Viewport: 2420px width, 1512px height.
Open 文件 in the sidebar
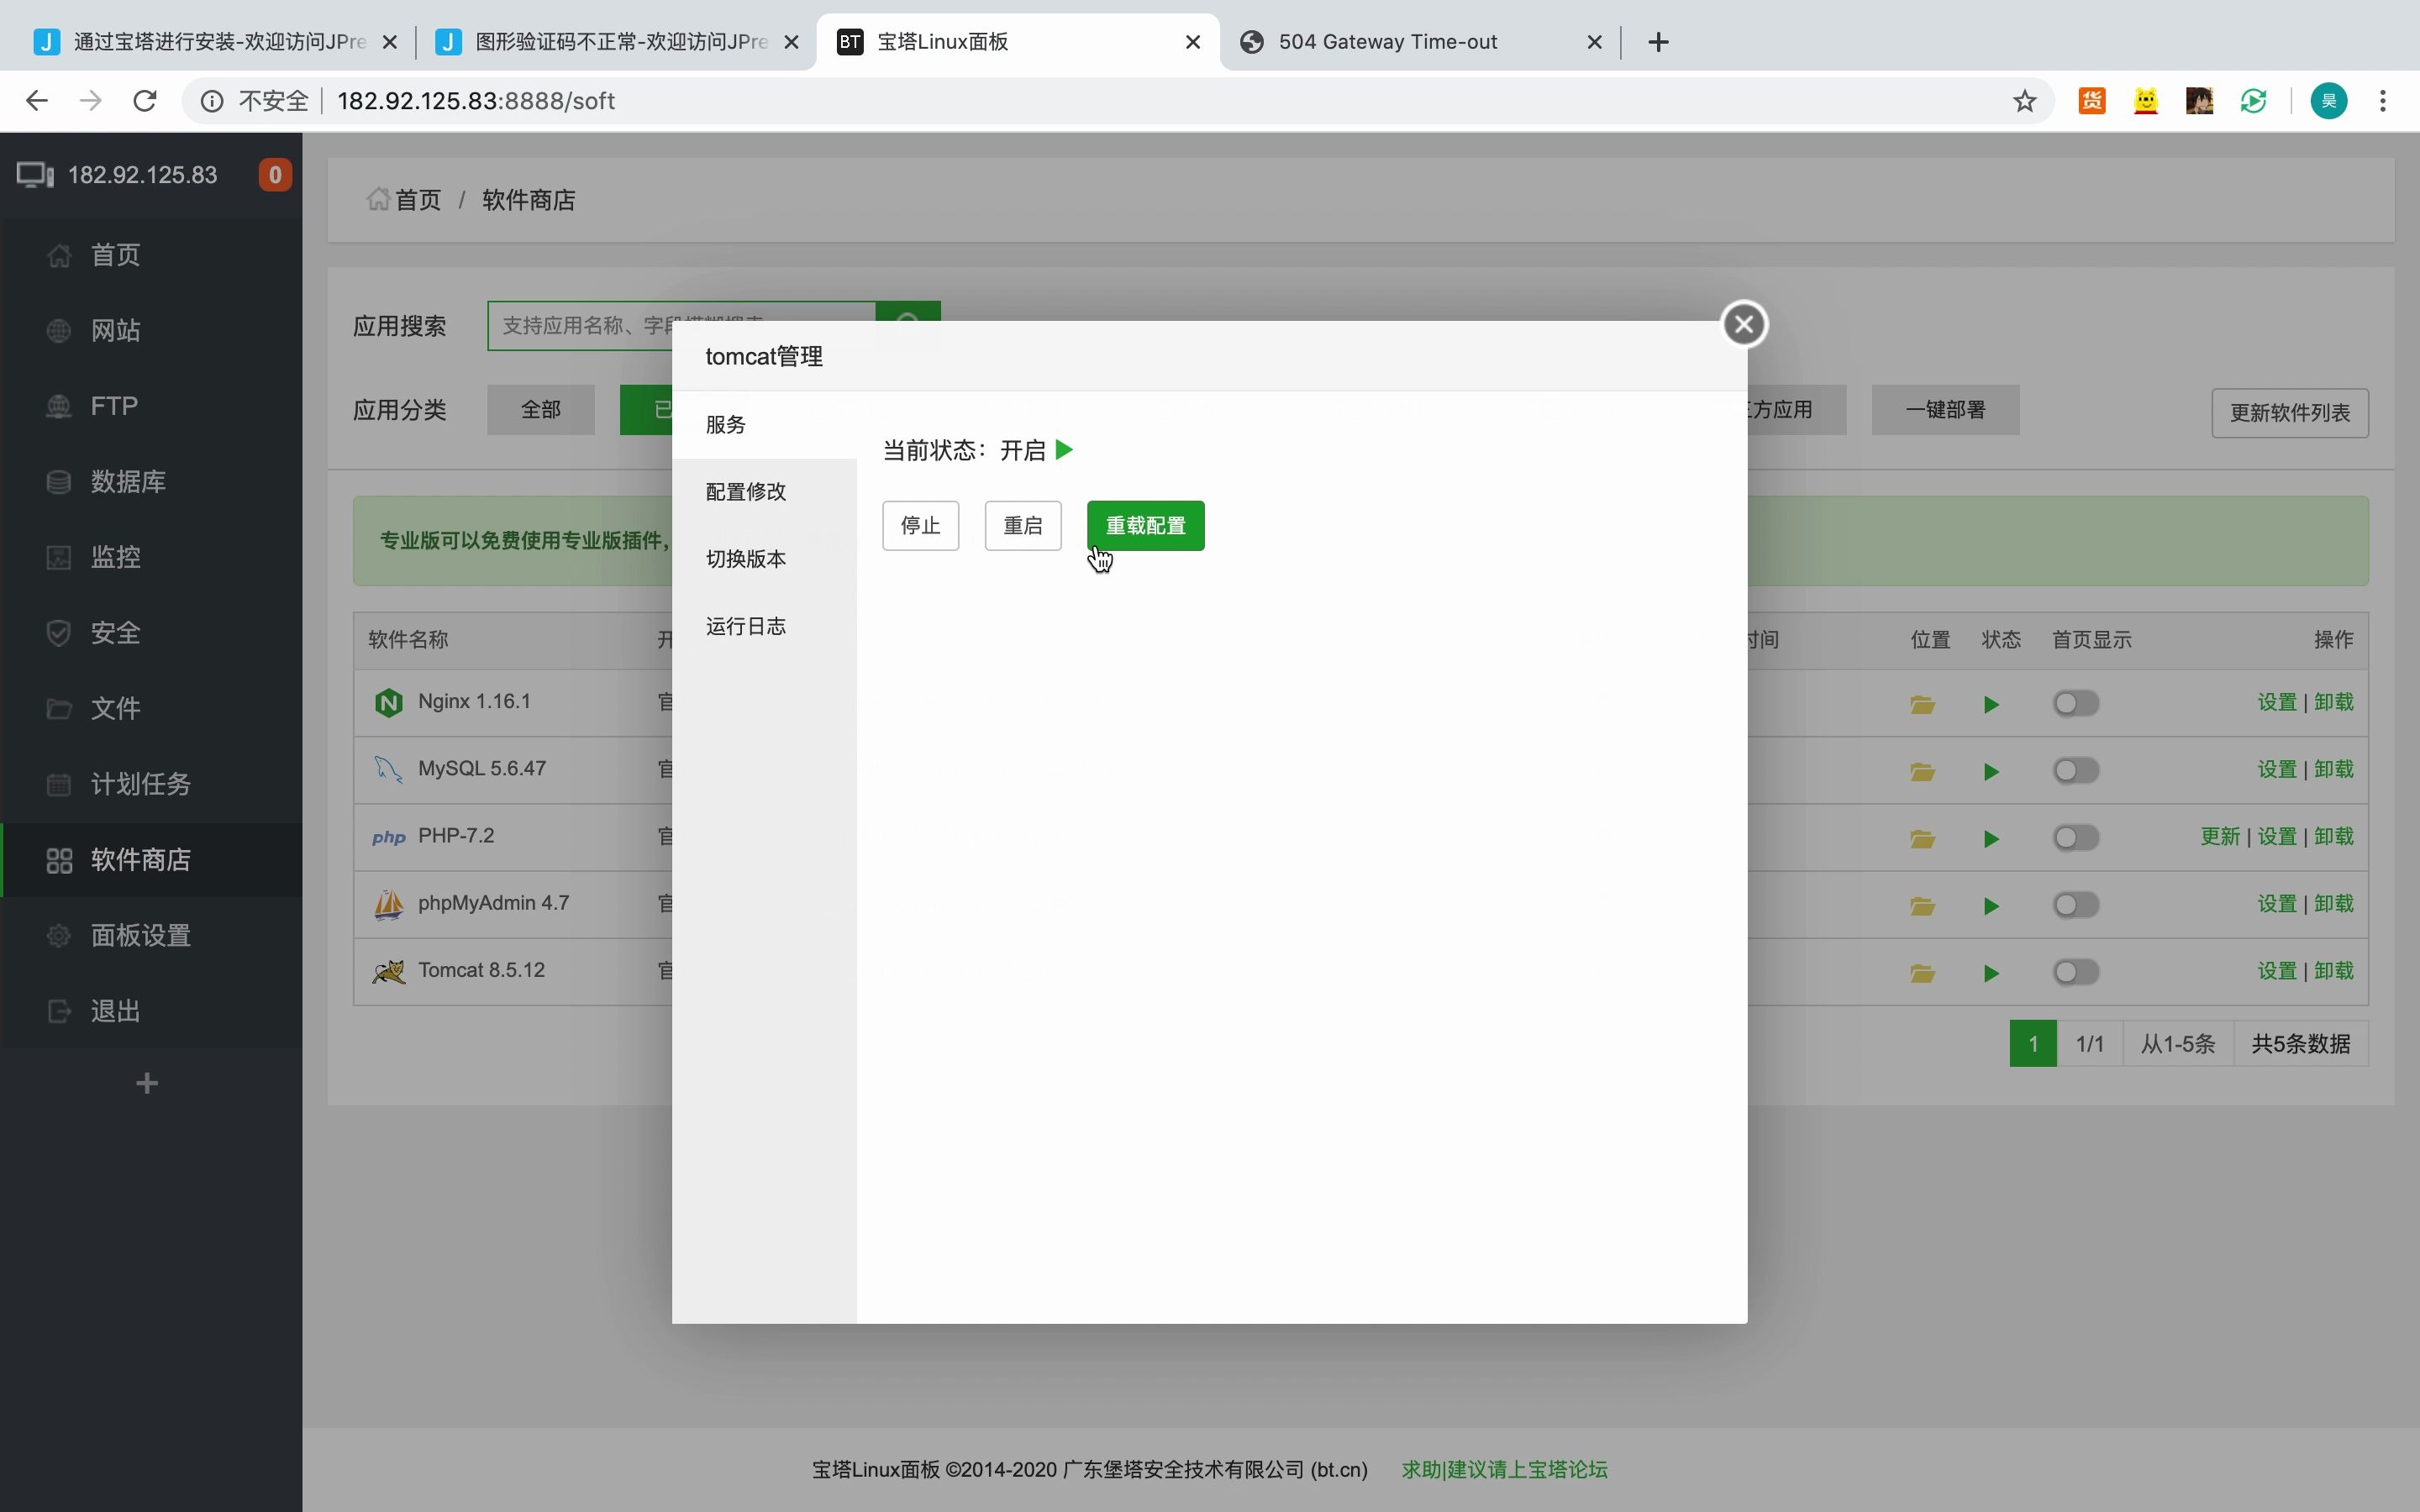151,708
